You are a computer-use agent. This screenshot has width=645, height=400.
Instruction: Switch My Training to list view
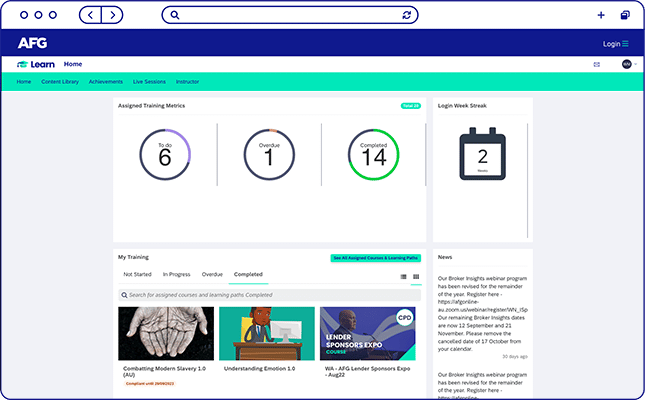tap(404, 276)
